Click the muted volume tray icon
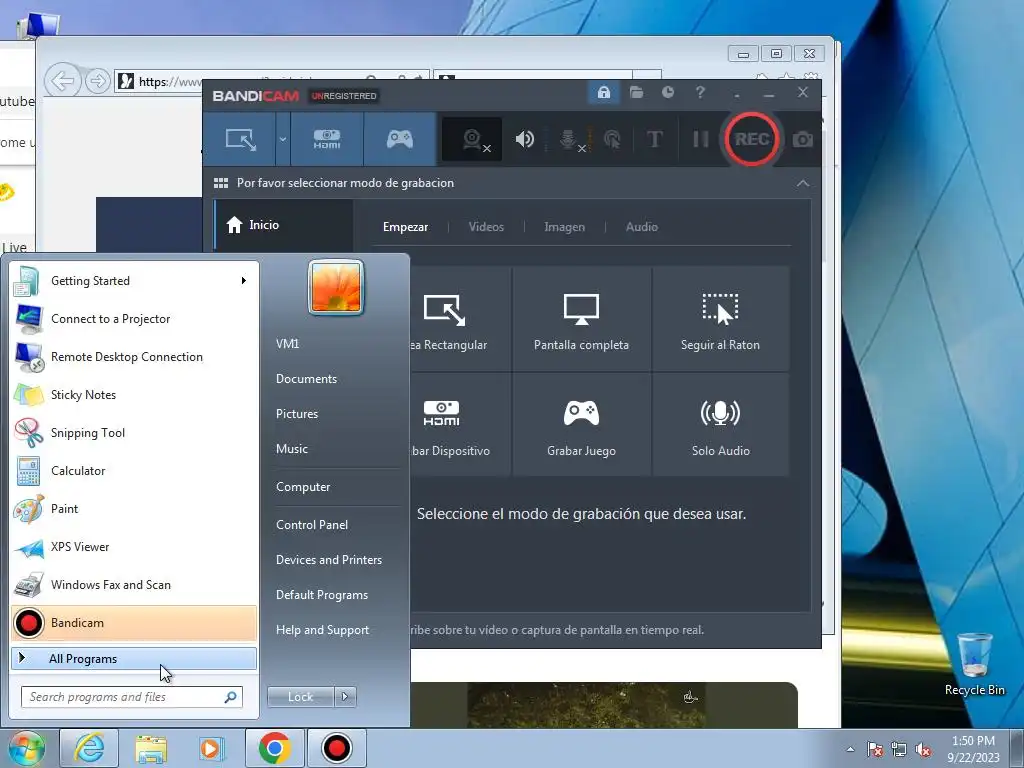This screenshot has height=768, width=1024. tap(923, 749)
